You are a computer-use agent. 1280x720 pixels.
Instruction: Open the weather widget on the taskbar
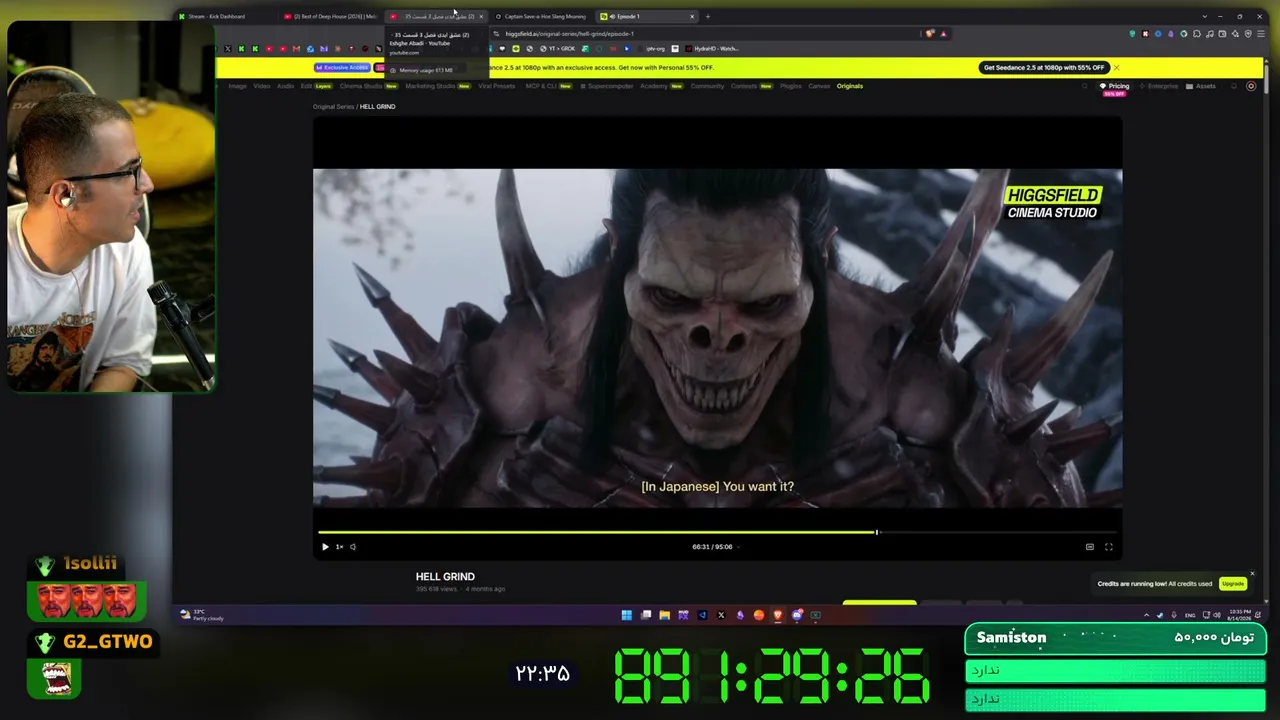click(x=203, y=615)
